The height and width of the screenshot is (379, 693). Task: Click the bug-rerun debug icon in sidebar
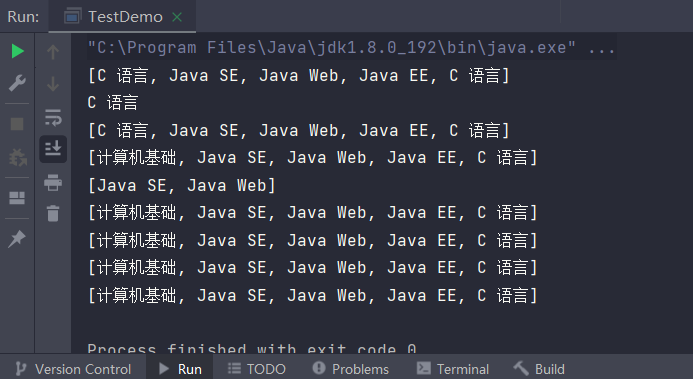pos(18,157)
